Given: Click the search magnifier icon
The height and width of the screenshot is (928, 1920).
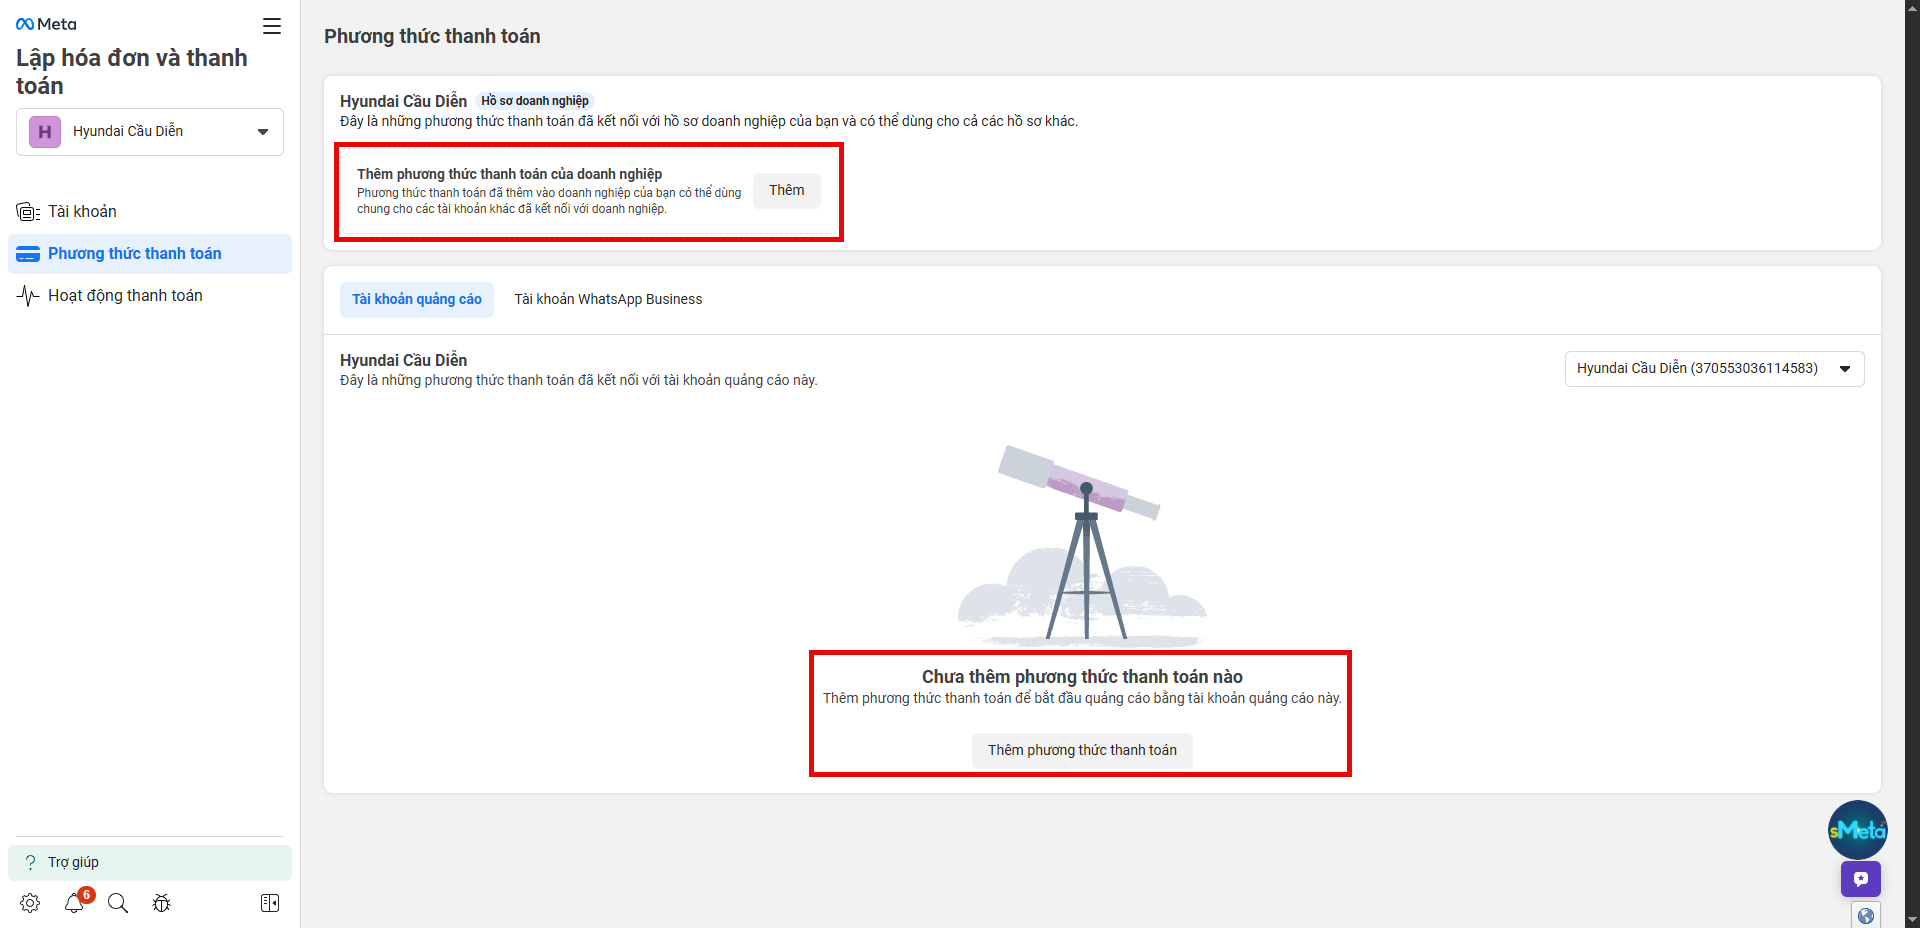Looking at the screenshot, I should coord(118,903).
